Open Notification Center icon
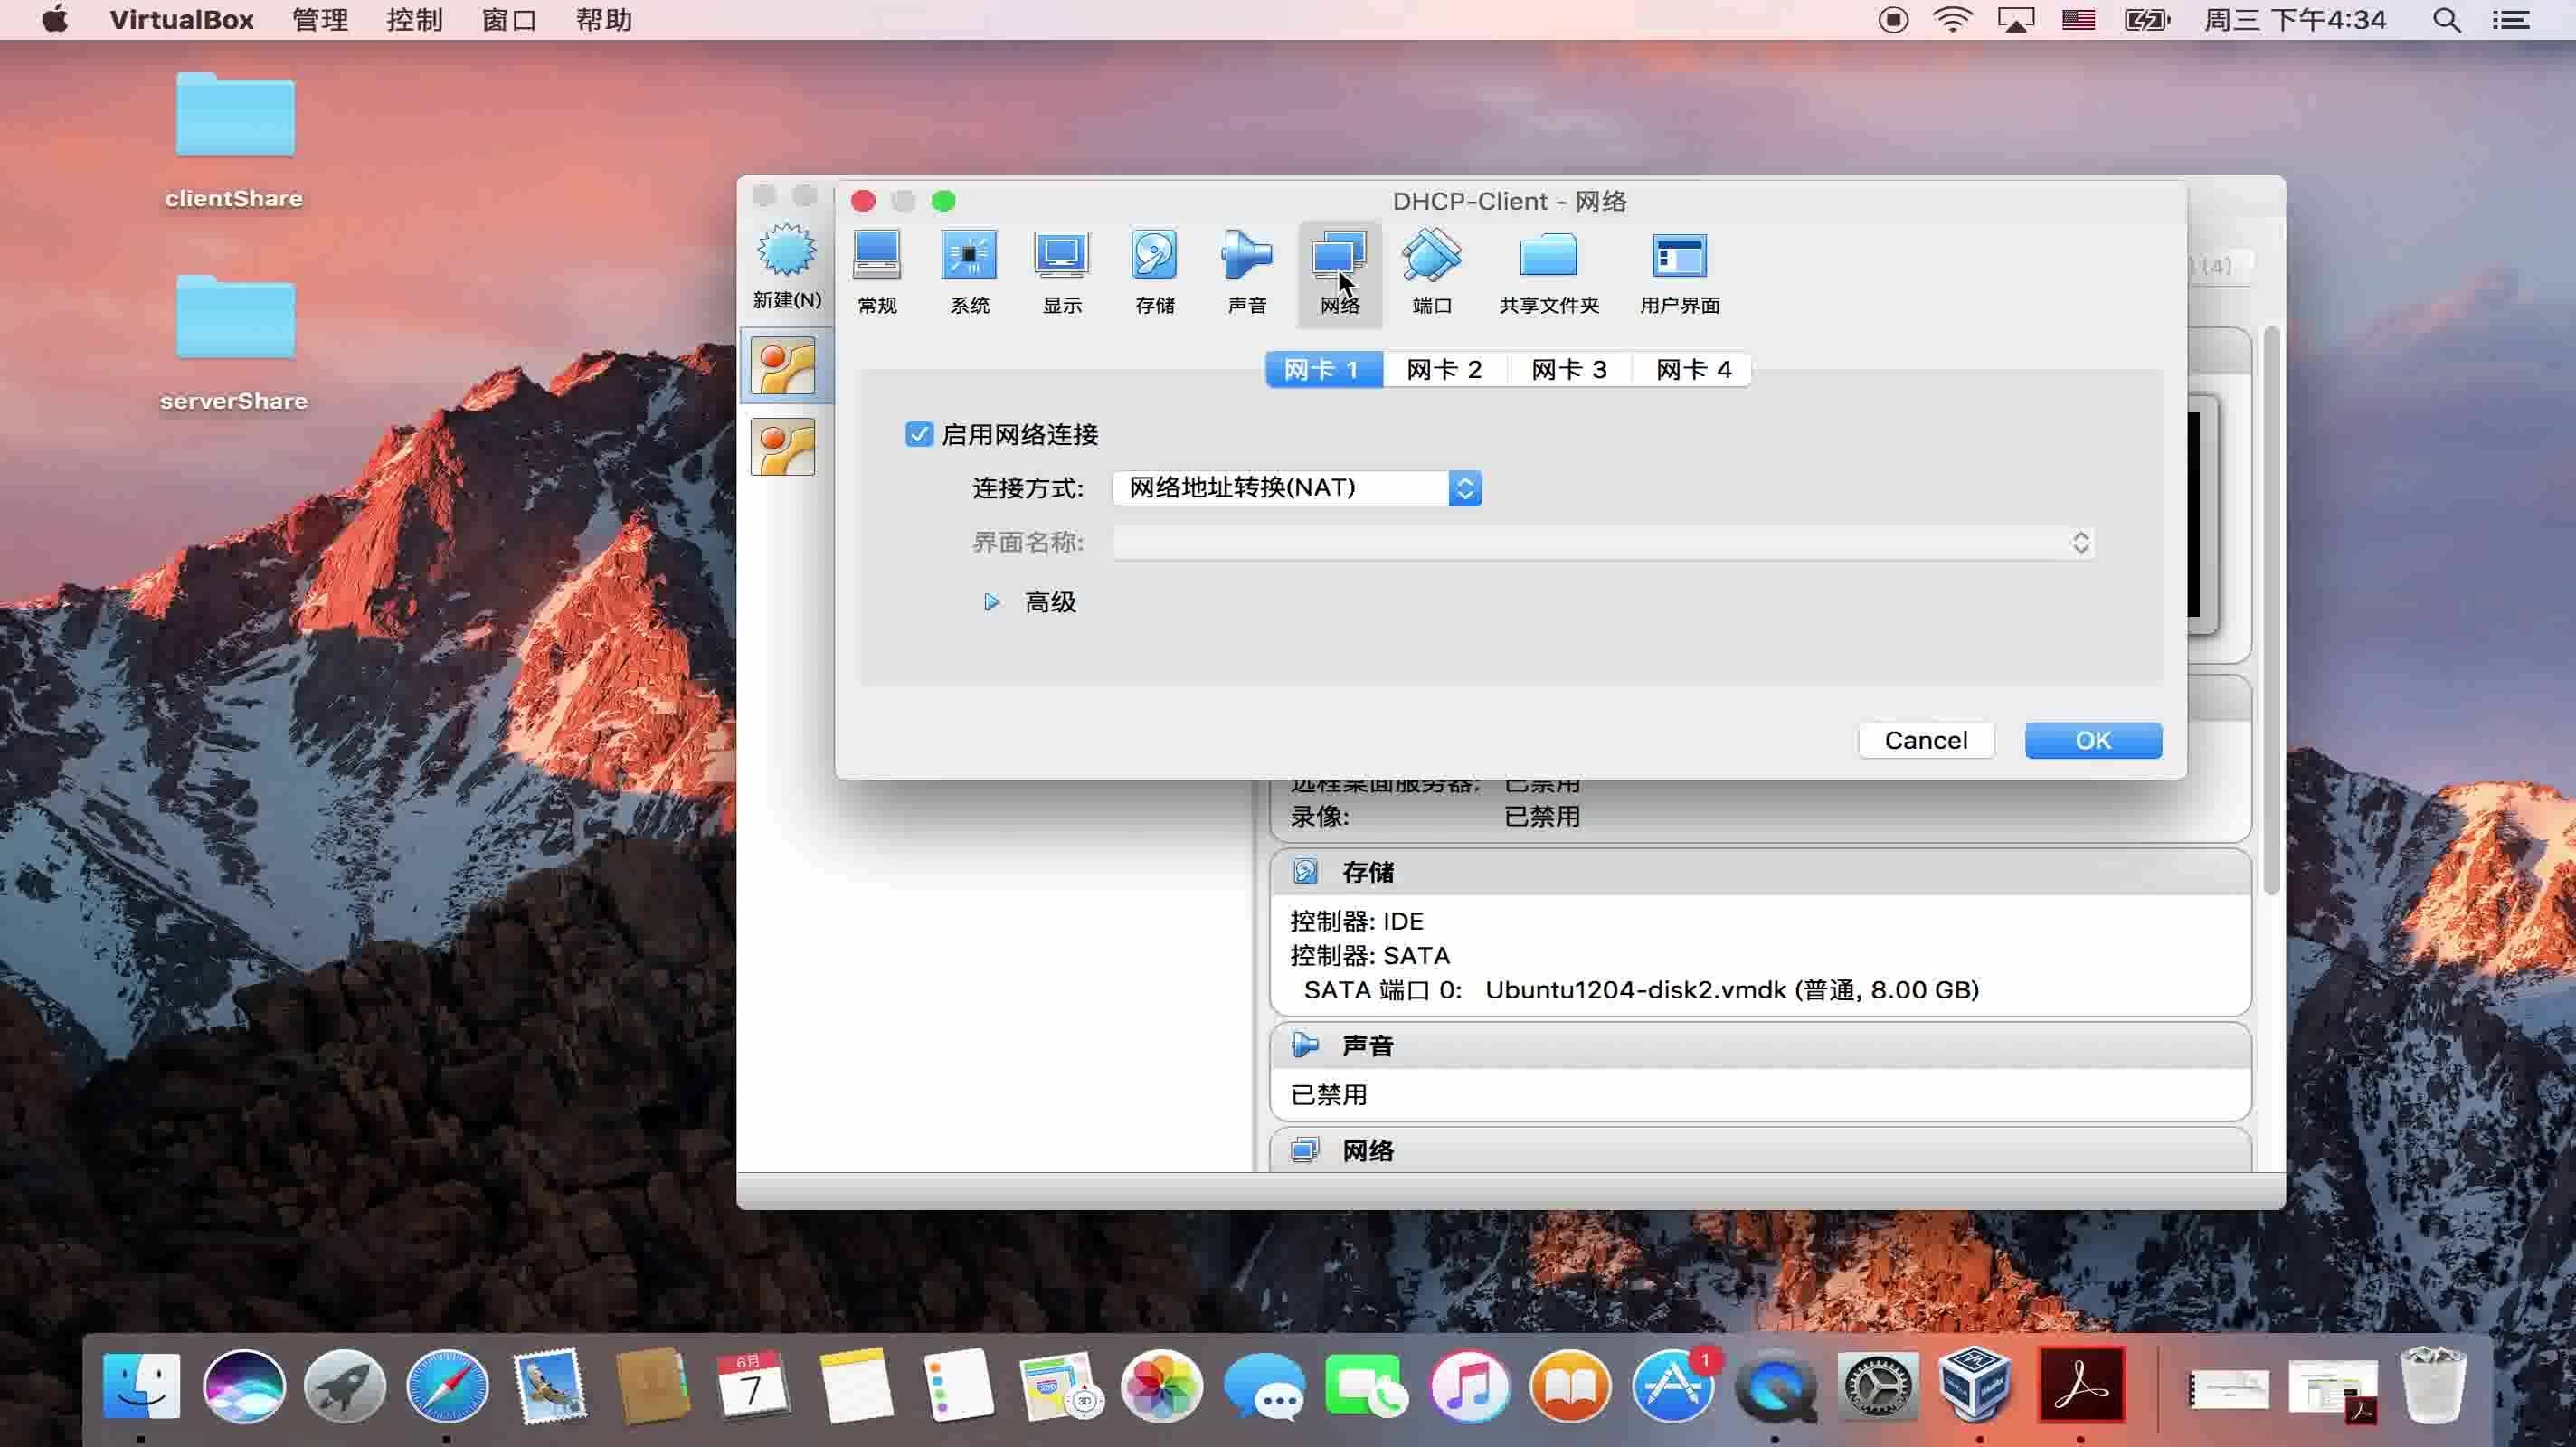 coord(2510,20)
